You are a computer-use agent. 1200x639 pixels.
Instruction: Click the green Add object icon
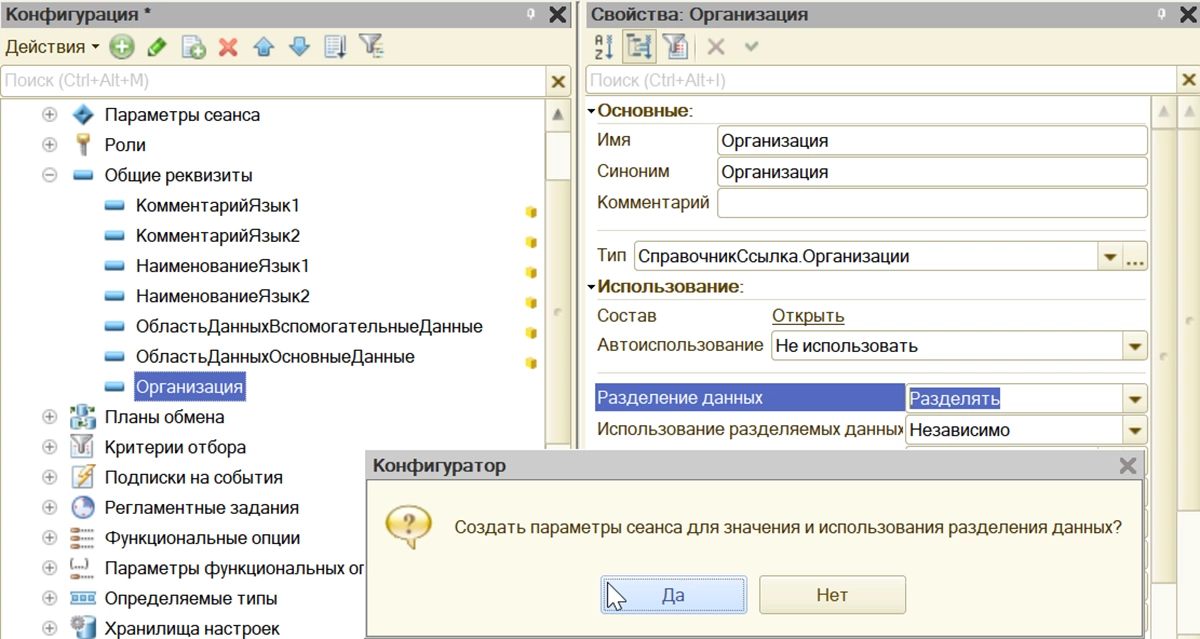pos(122,47)
